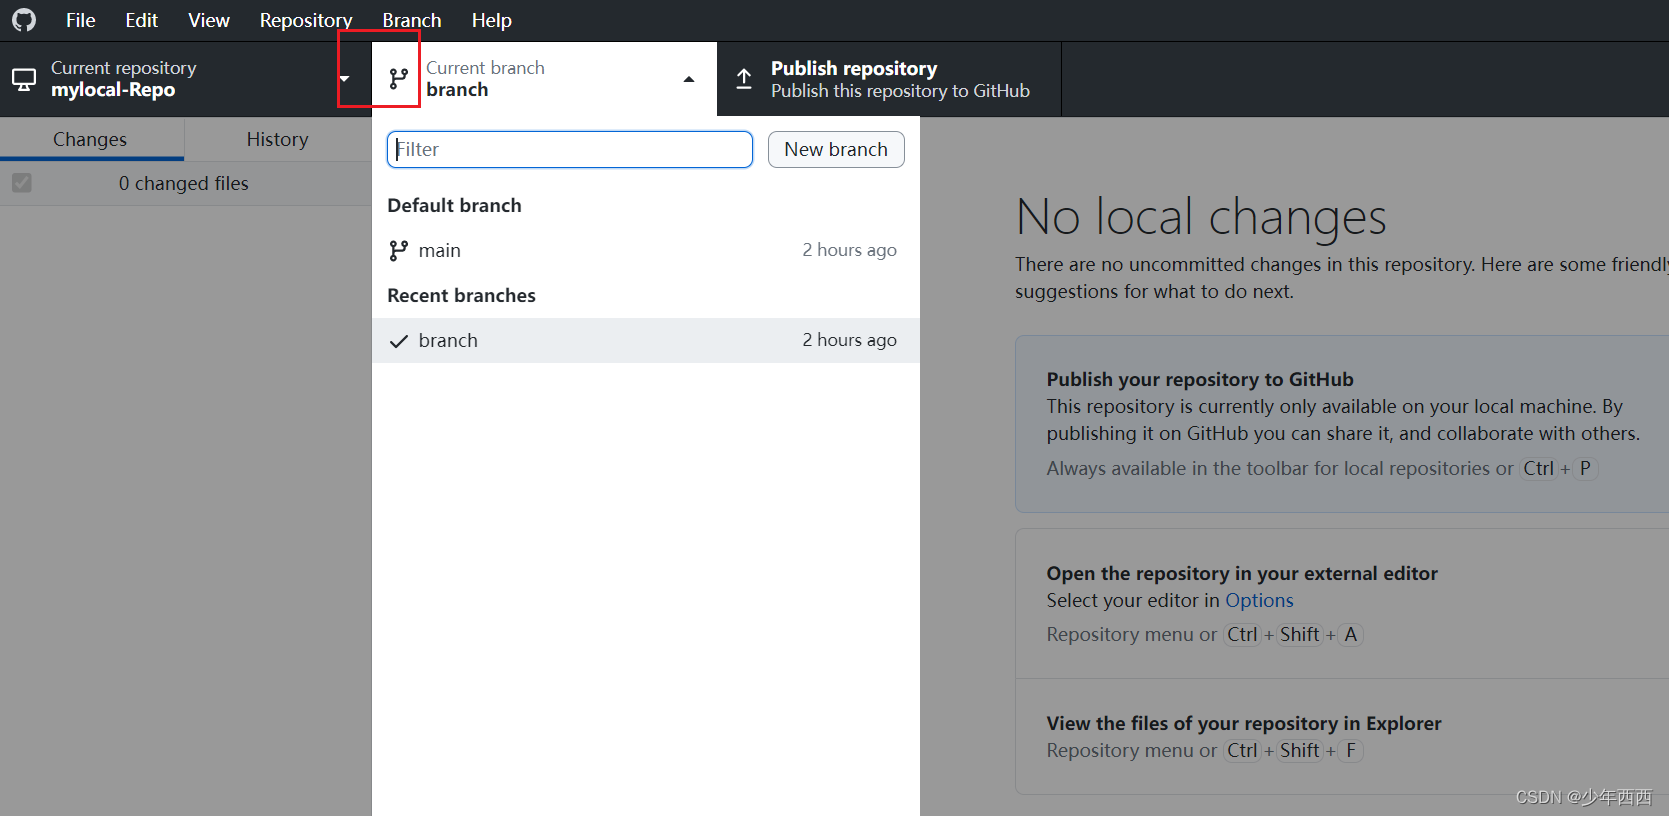
Task: Open the Branch menu
Action: (411, 20)
